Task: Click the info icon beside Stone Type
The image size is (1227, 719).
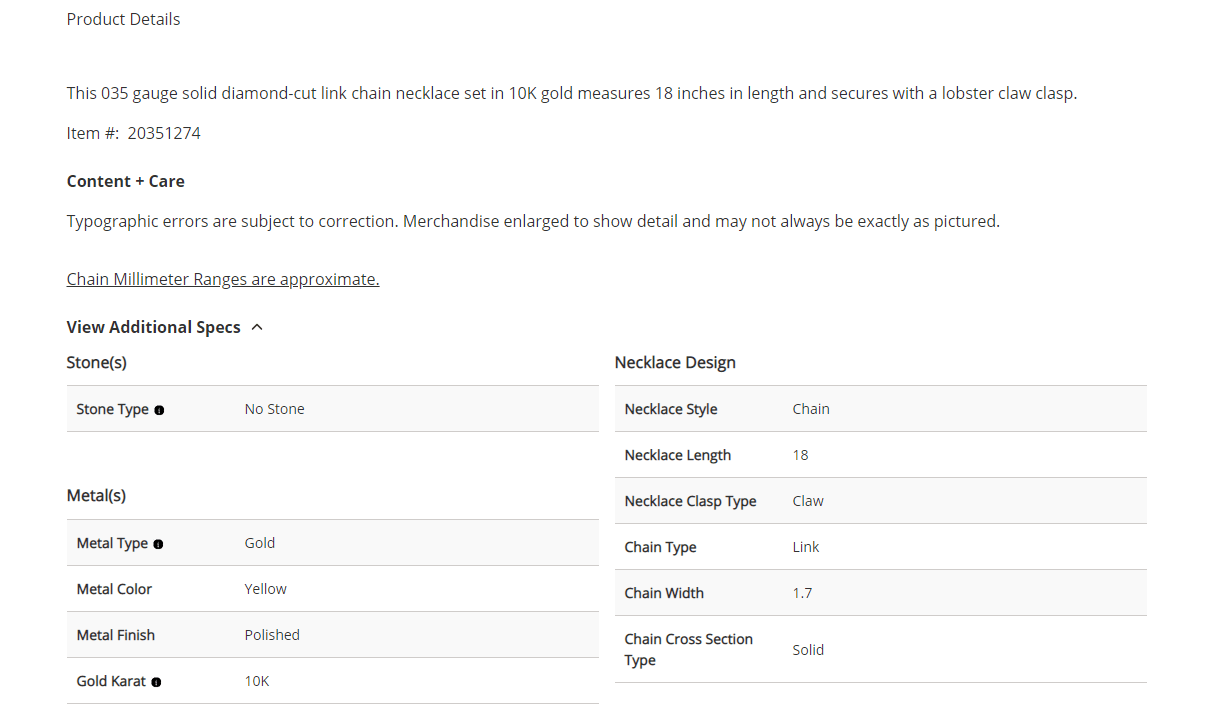Action: 159,410
